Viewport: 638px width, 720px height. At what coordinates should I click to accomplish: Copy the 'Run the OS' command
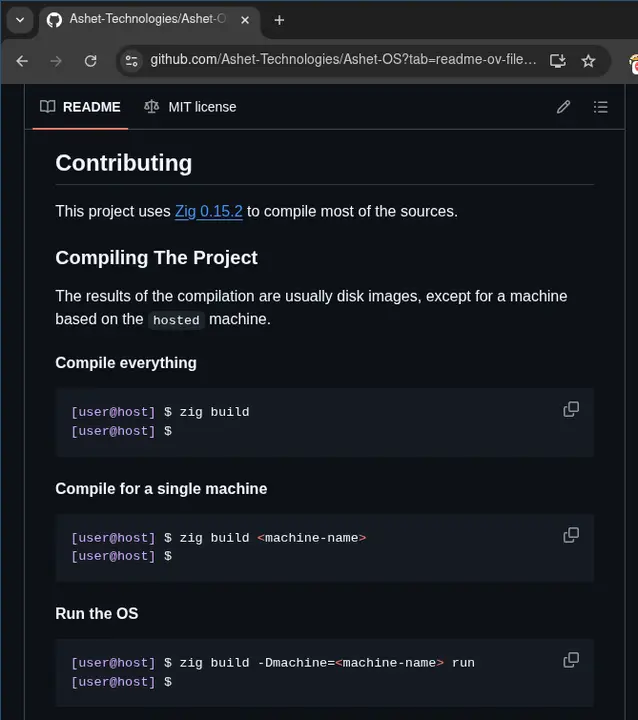571,660
